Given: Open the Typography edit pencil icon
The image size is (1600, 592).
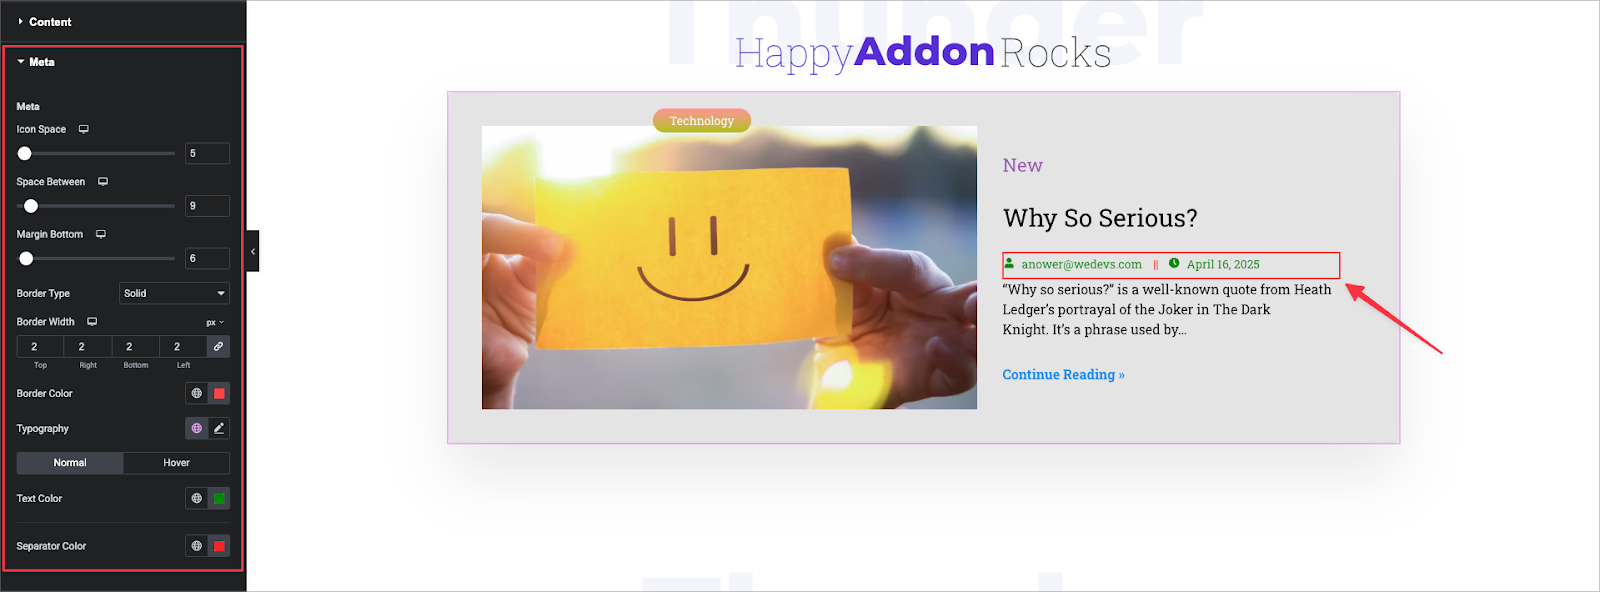Looking at the screenshot, I should point(219,428).
